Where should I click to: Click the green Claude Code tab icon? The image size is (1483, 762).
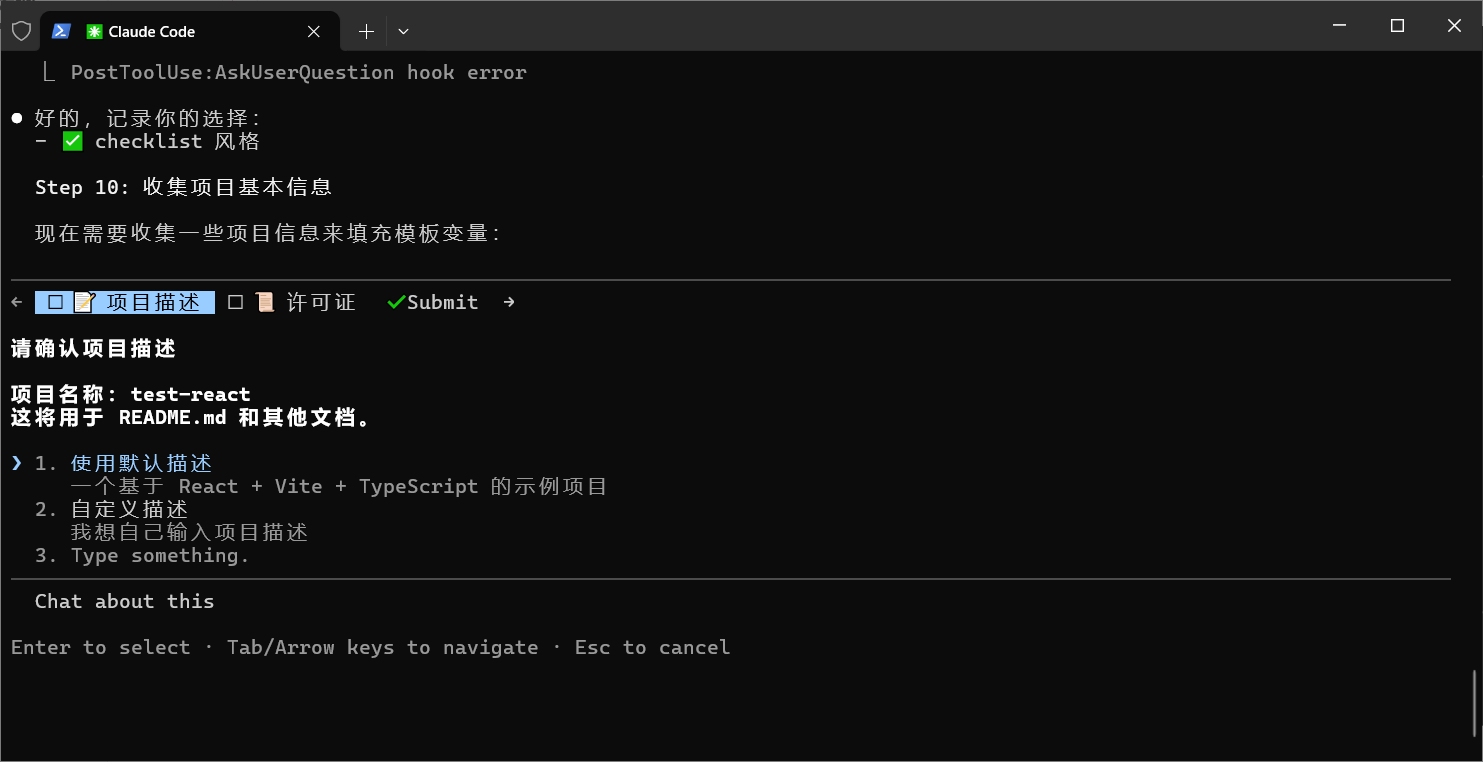[94, 32]
